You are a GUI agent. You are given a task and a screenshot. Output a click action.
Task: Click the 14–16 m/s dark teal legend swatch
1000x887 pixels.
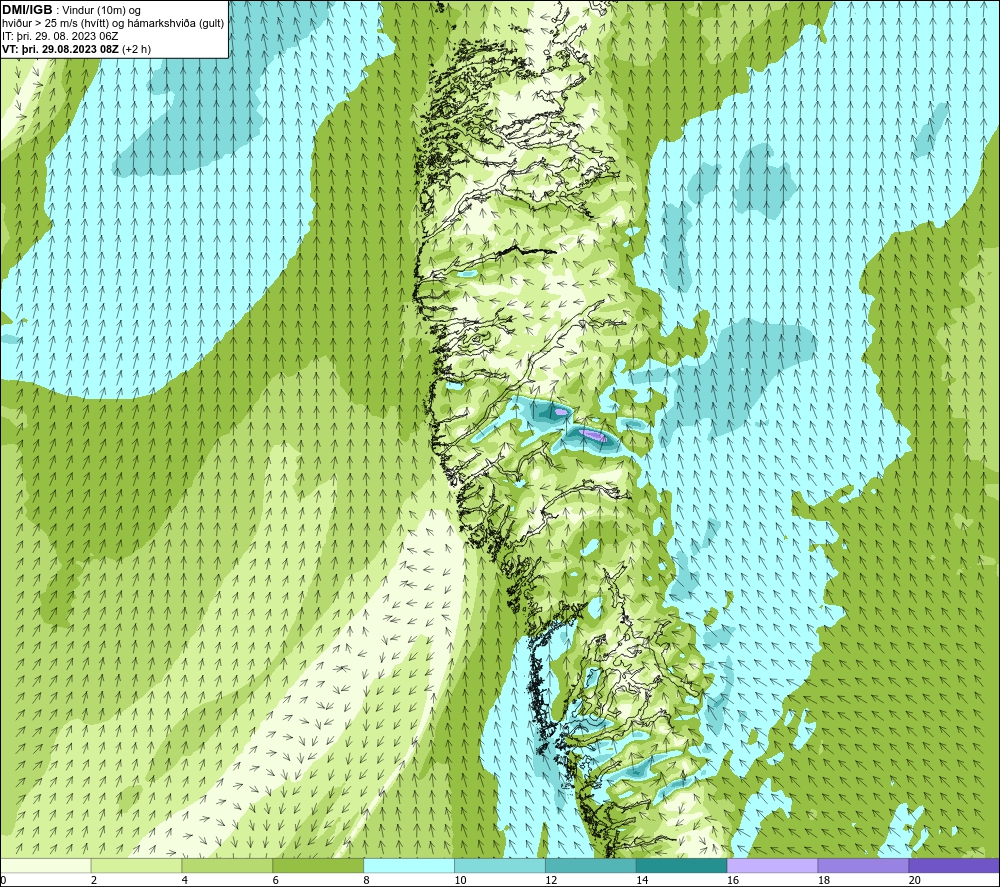click(682, 865)
